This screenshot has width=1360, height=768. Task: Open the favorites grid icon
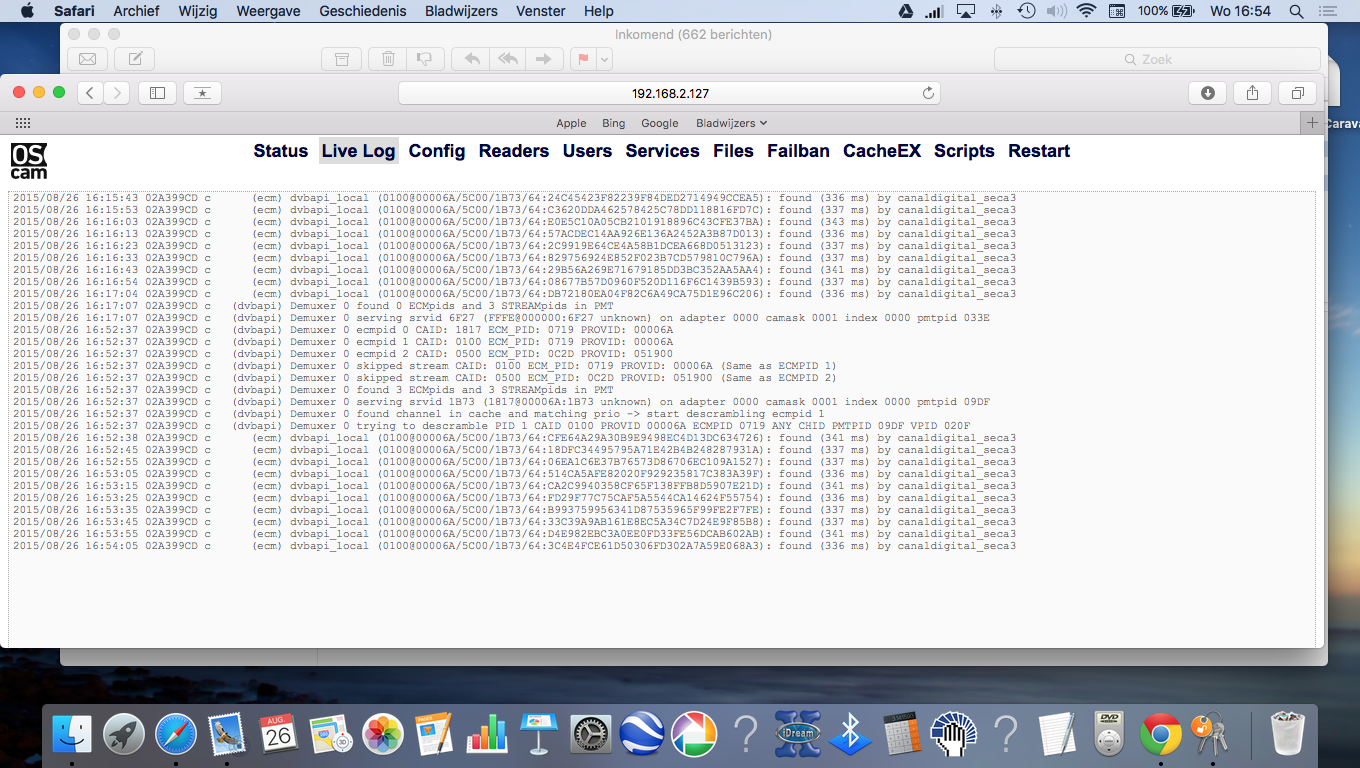coord(23,122)
